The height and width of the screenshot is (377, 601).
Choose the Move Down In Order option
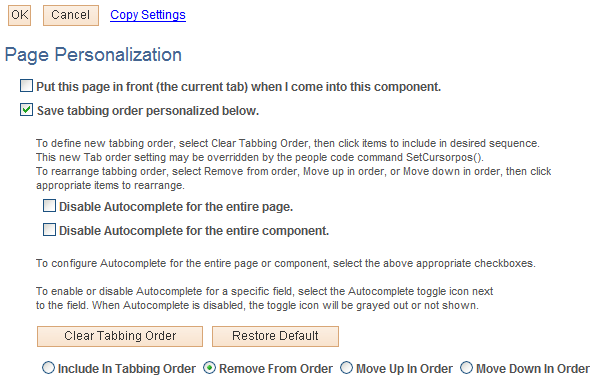[466, 368]
